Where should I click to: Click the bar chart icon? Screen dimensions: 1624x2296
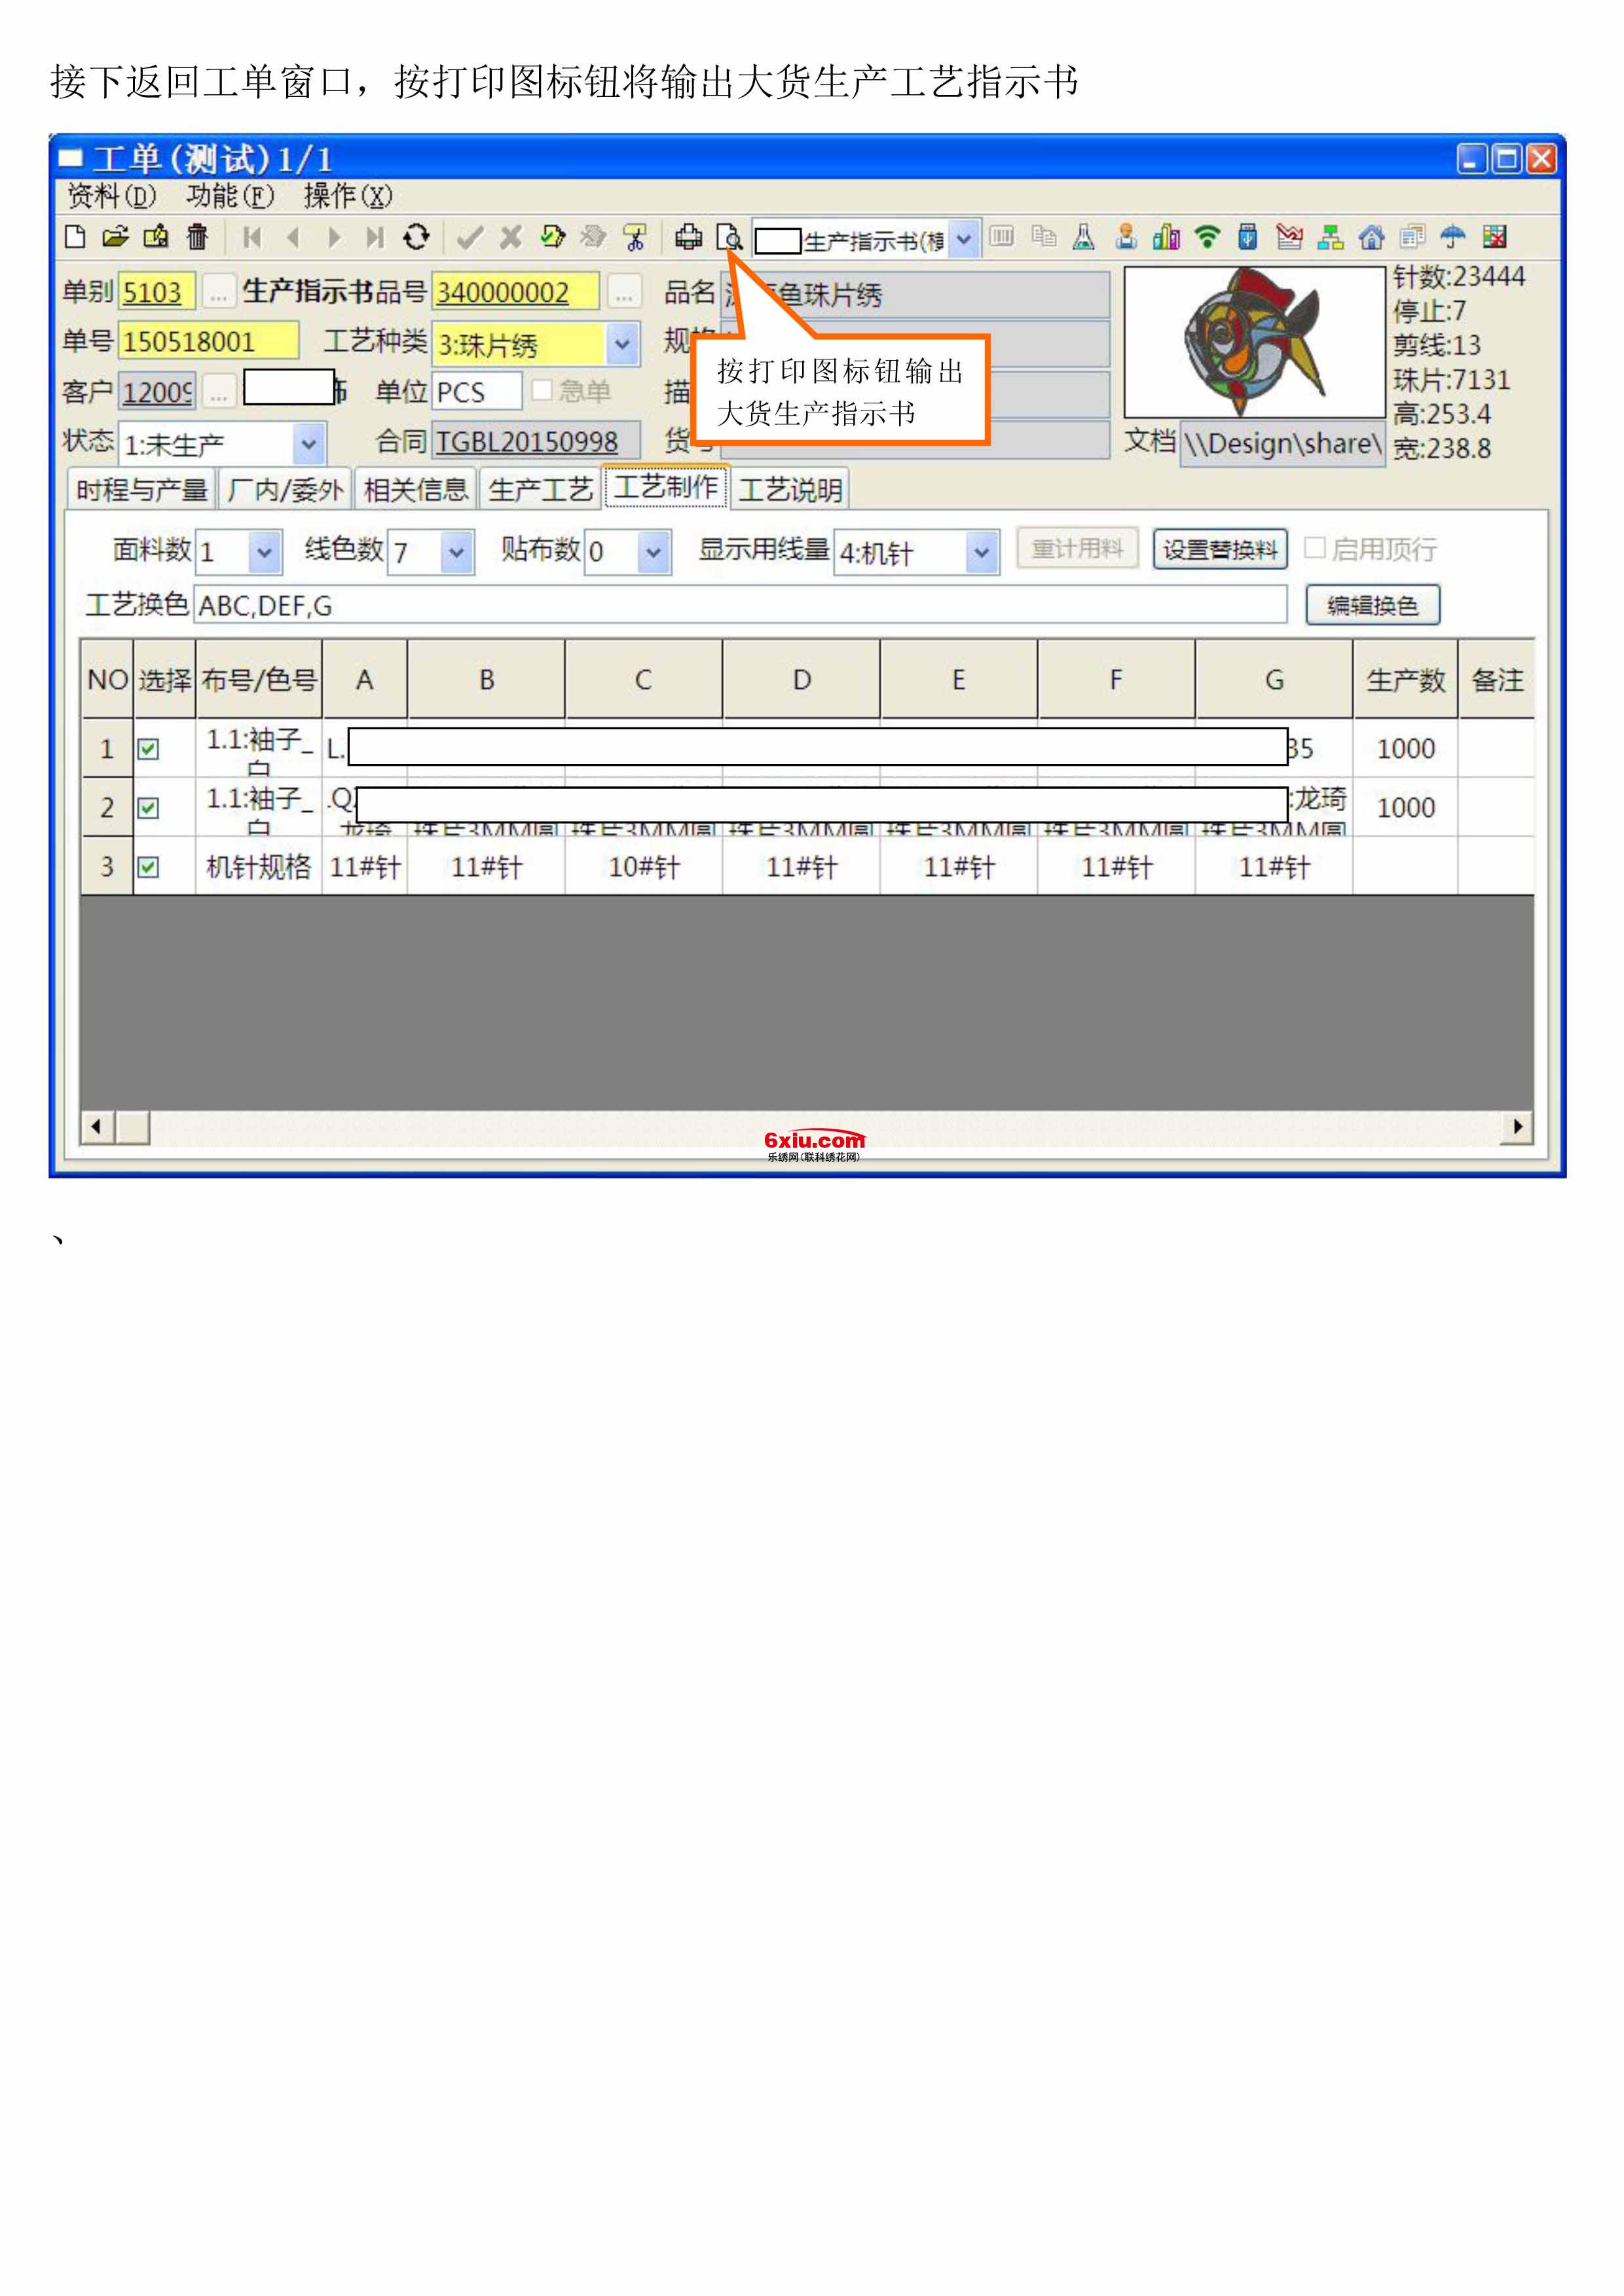click(x=1166, y=237)
